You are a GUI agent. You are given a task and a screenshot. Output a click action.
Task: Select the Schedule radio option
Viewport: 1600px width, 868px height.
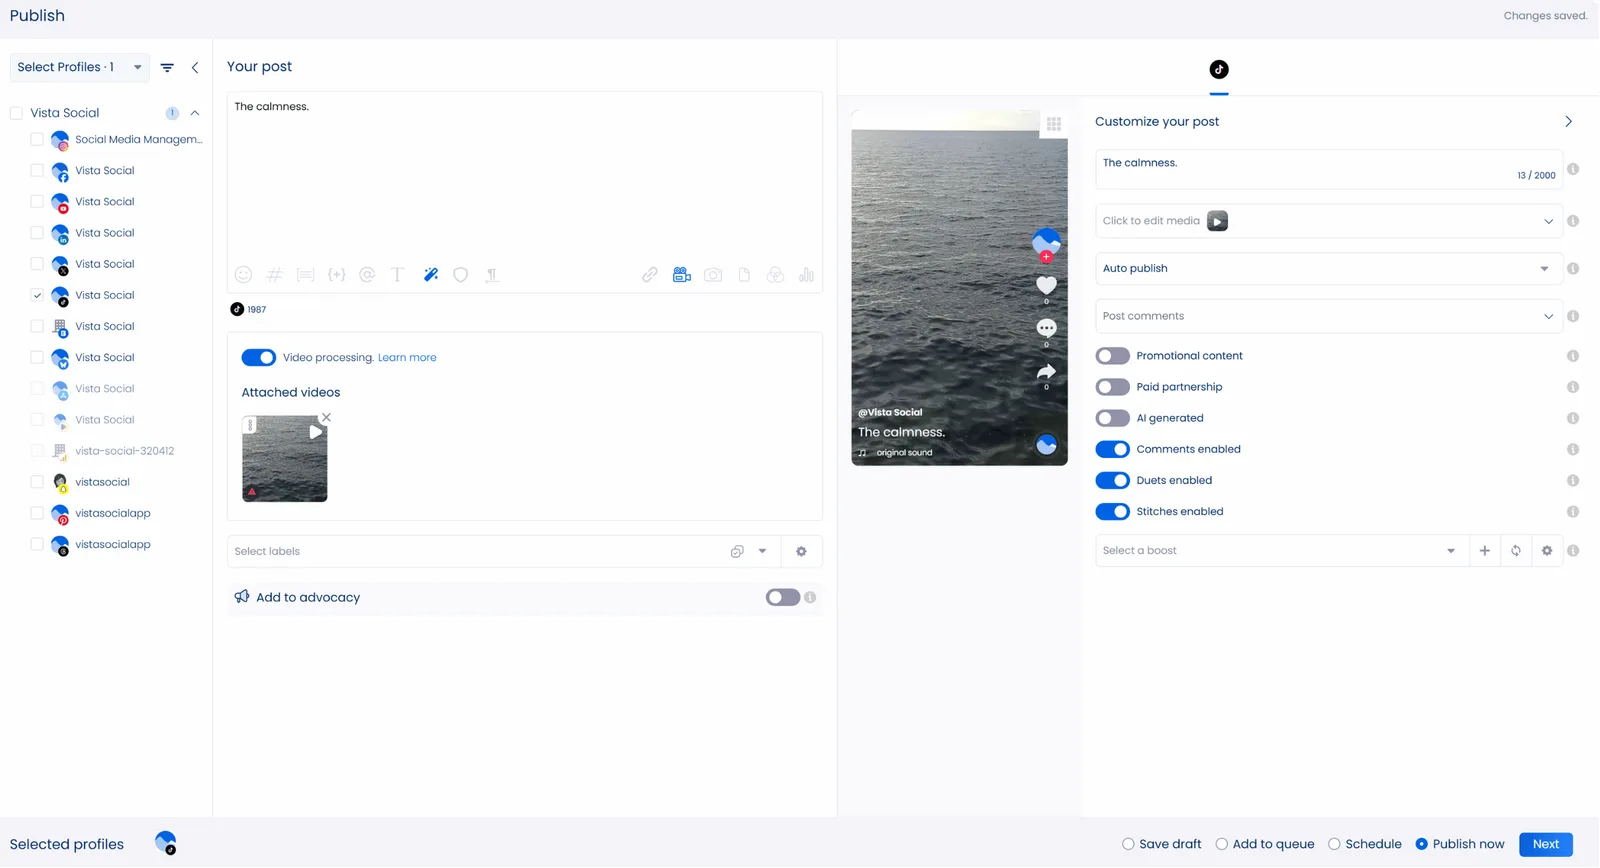click(1334, 844)
